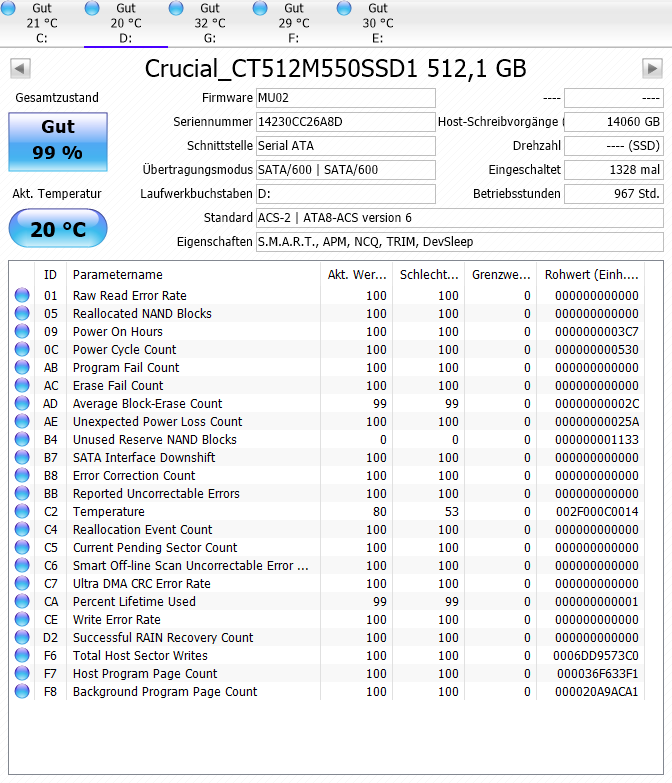672x783 pixels.
Task: Click status orb for Successful RAIN Recovery Count
Action: (22, 637)
